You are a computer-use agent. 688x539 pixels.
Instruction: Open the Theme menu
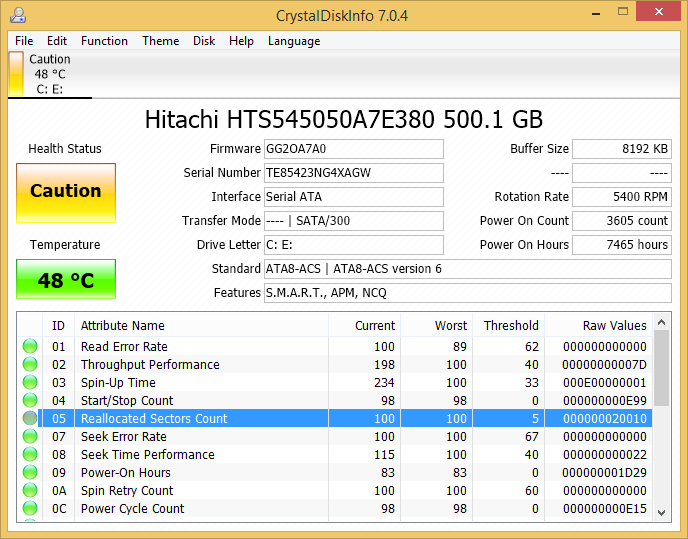[x=161, y=41]
